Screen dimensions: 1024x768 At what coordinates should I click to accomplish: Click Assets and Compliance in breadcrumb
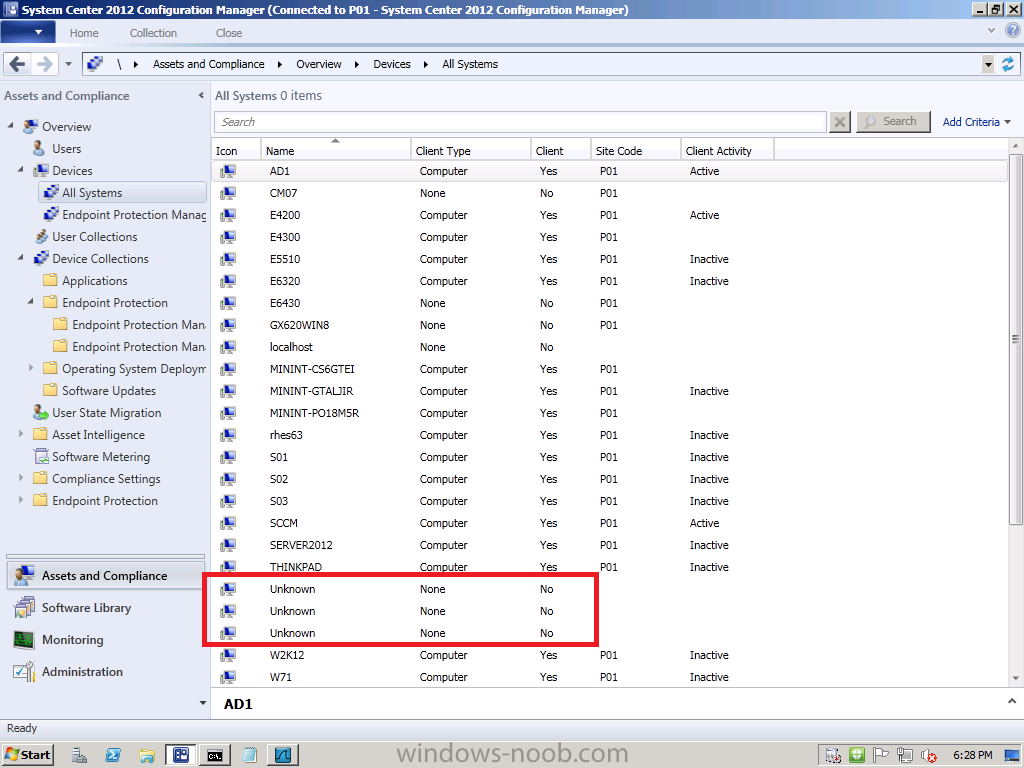208,64
